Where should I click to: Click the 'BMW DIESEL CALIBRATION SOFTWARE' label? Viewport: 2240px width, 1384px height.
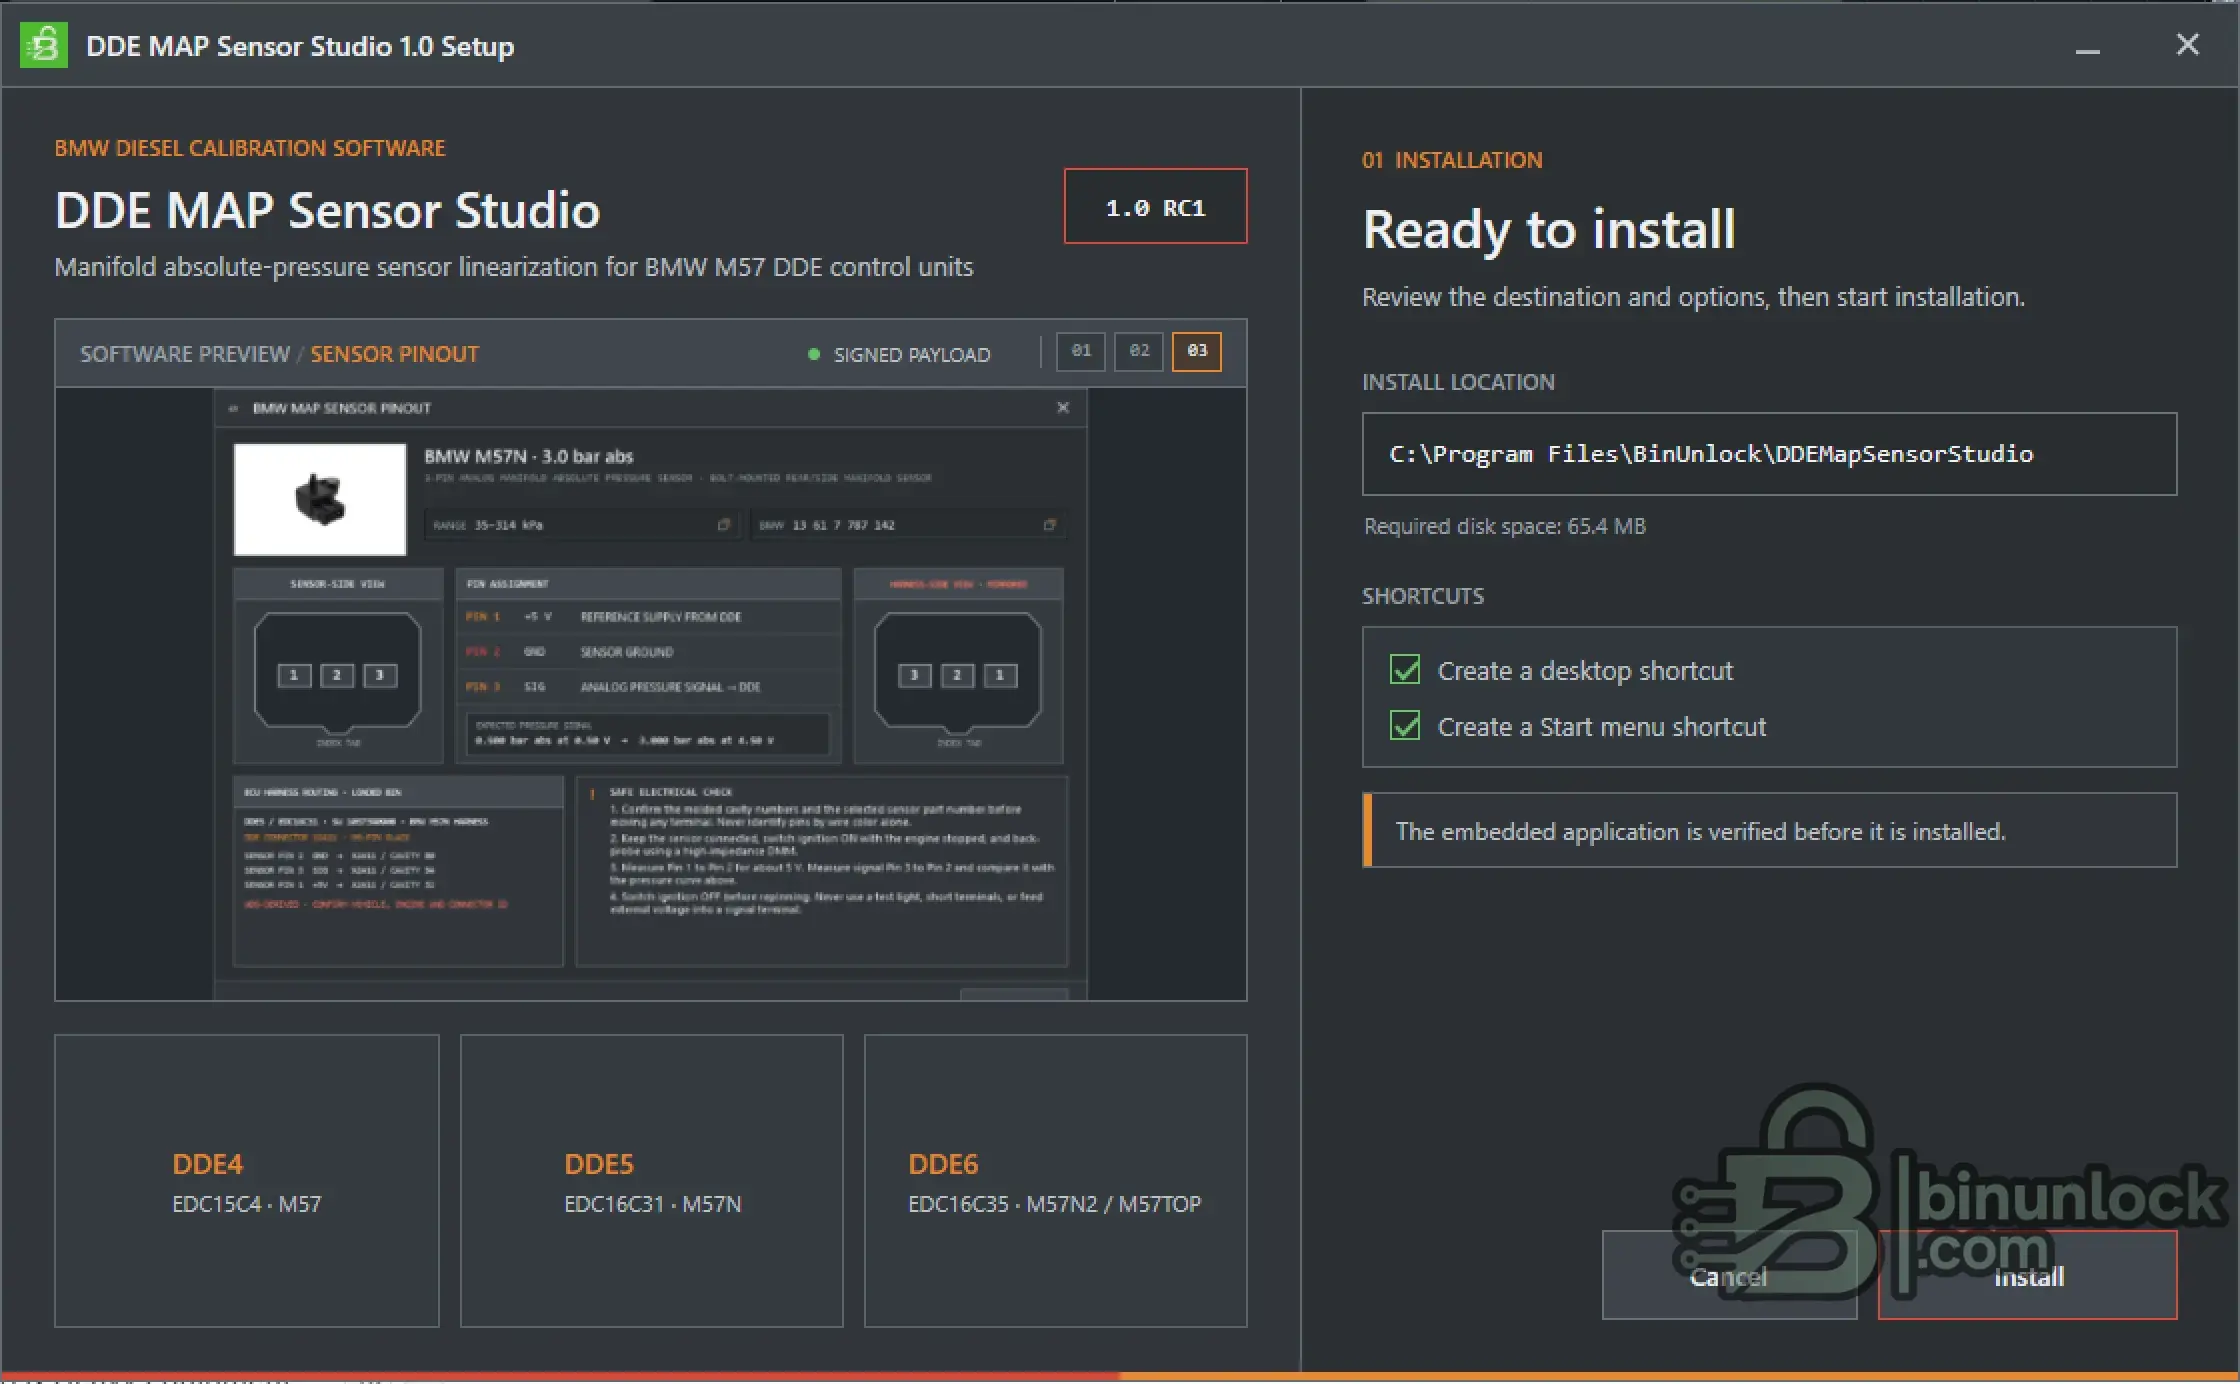(250, 148)
